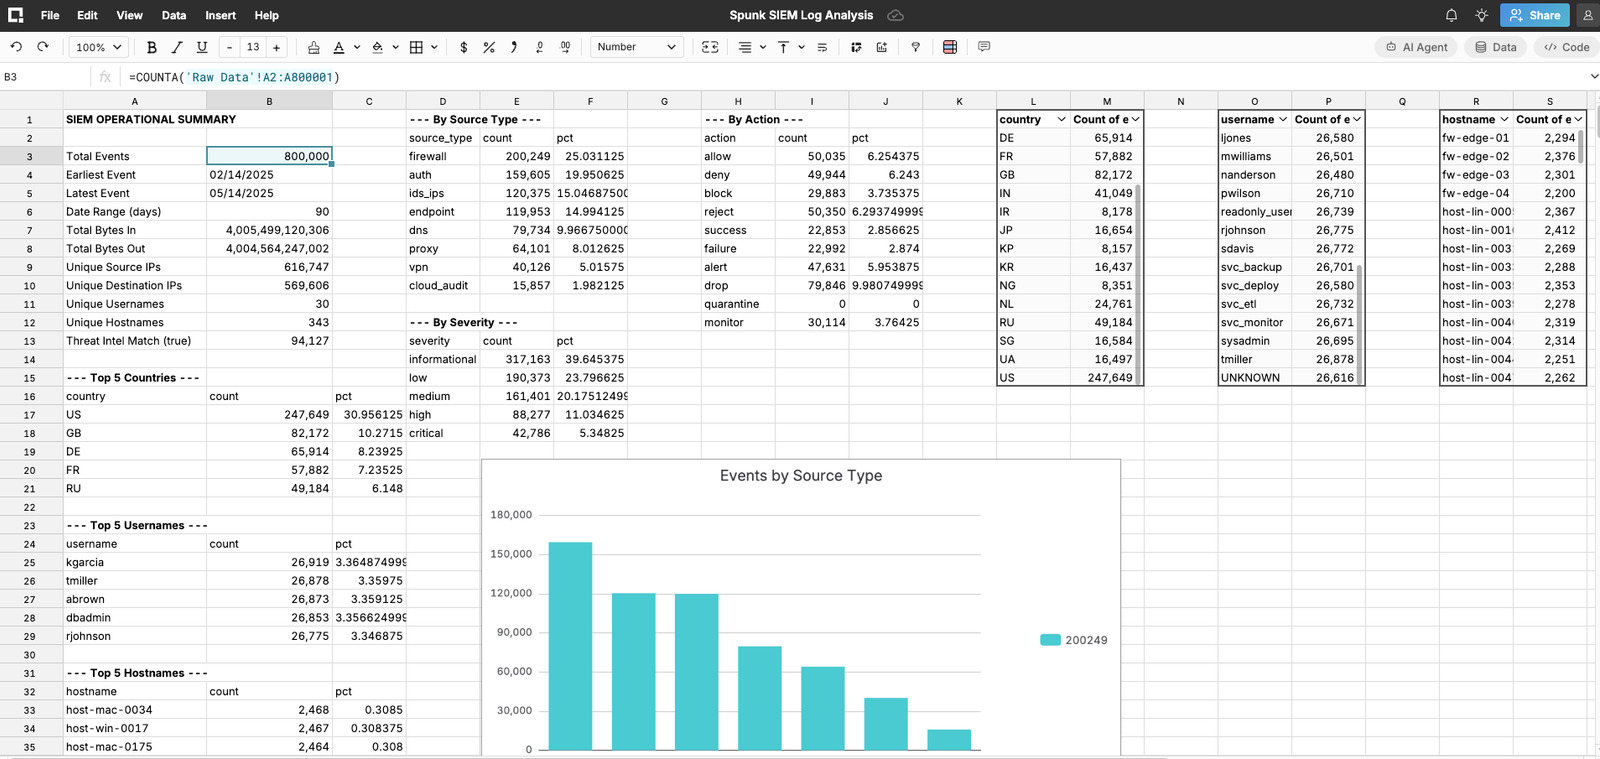Open the username column filter dropdown
Viewport: 1600px width, 759px height.
[x=1283, y=119]
